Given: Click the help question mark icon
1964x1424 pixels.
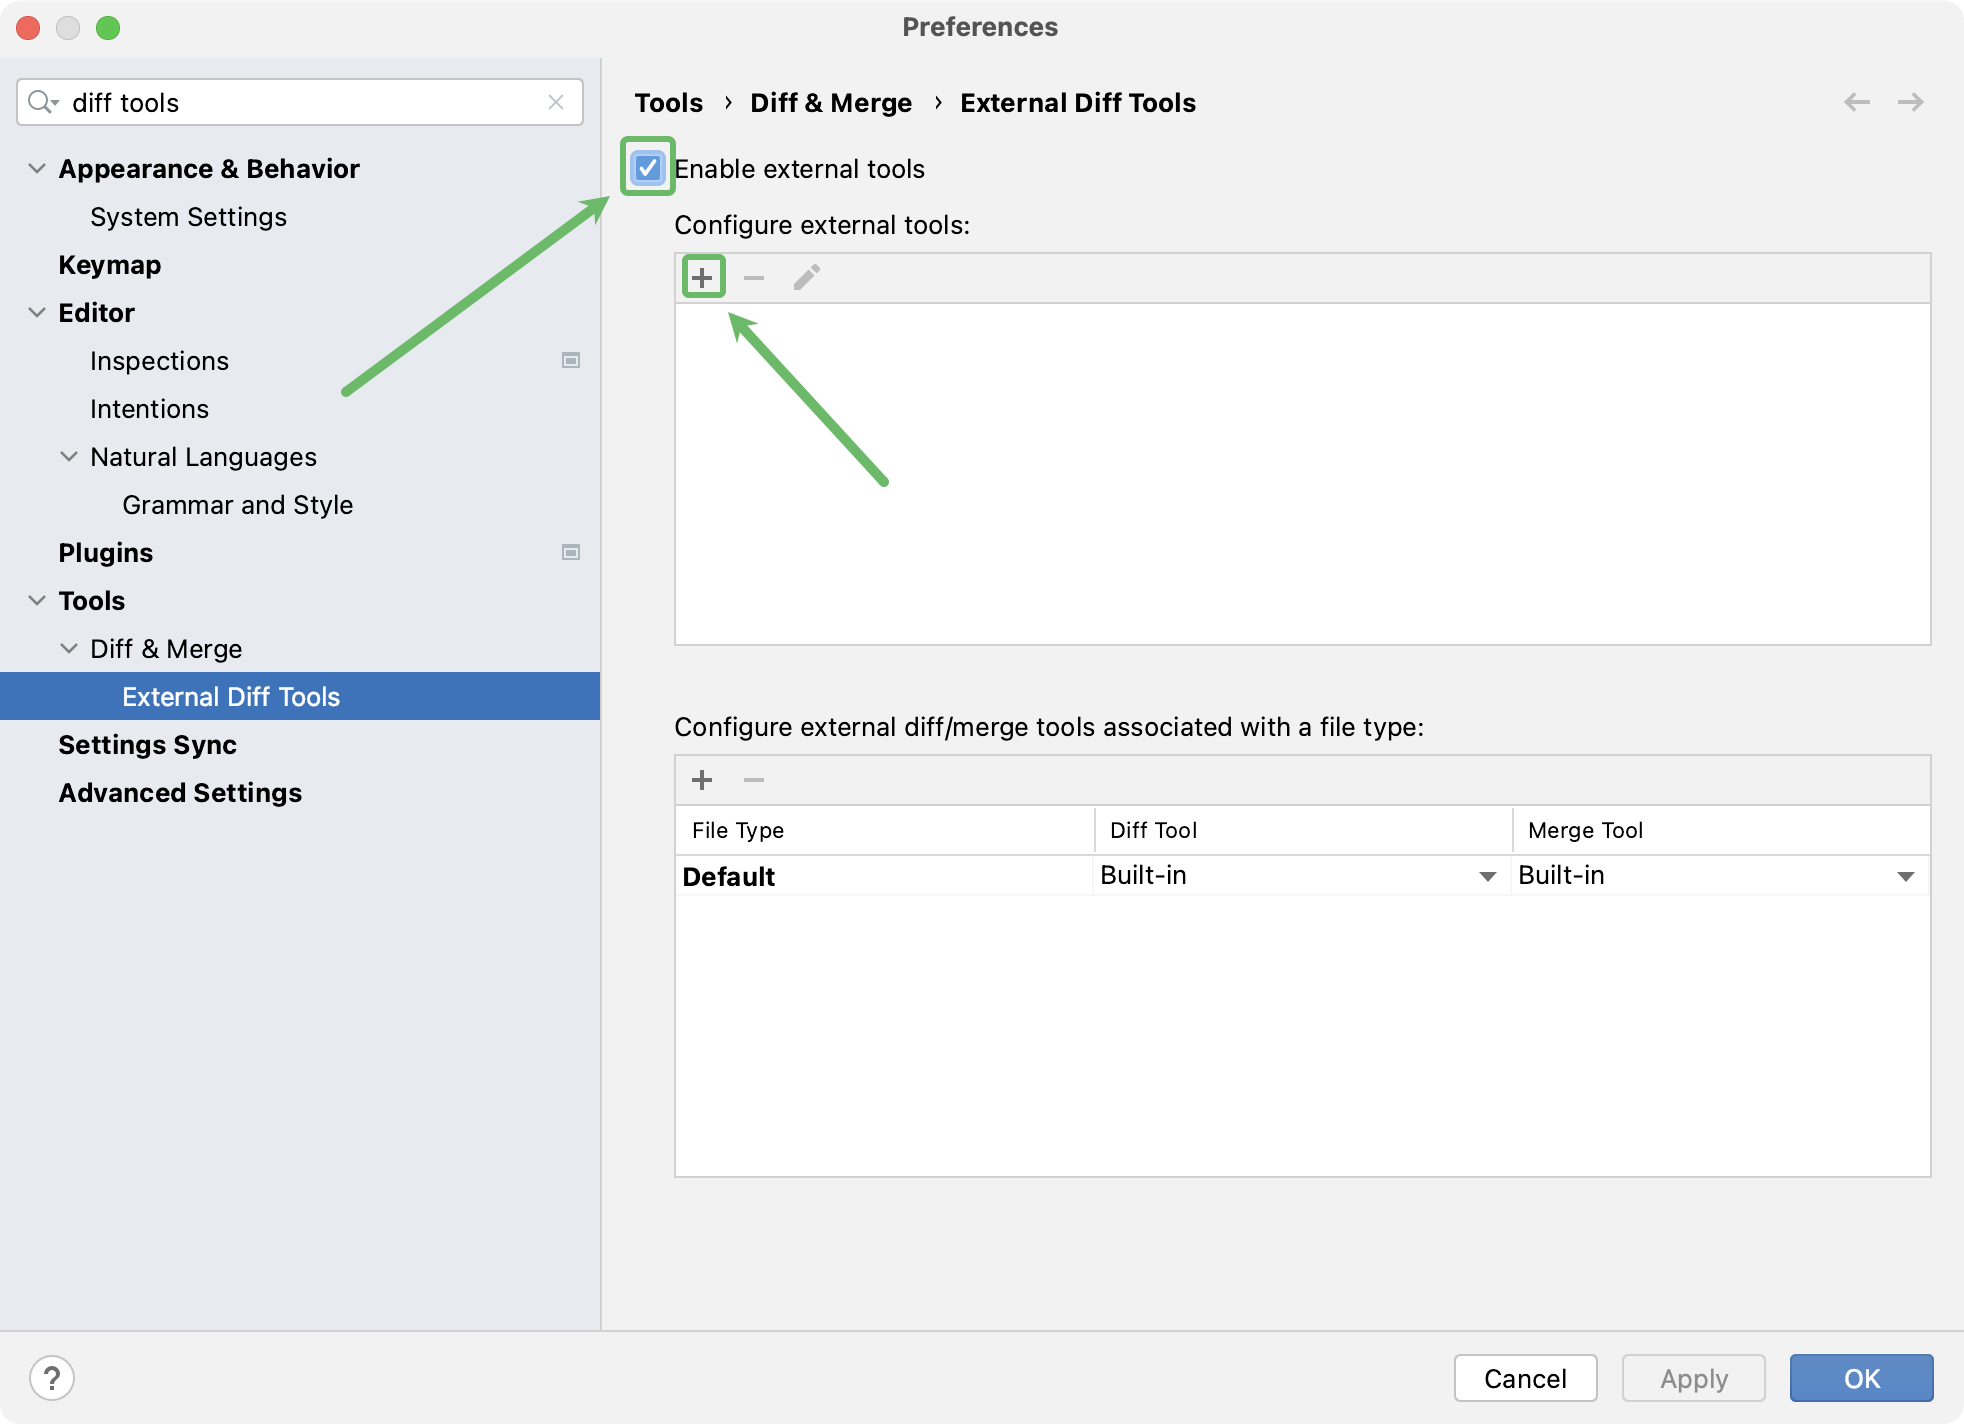Looking at the screenshot, I should coord(52,1378).
